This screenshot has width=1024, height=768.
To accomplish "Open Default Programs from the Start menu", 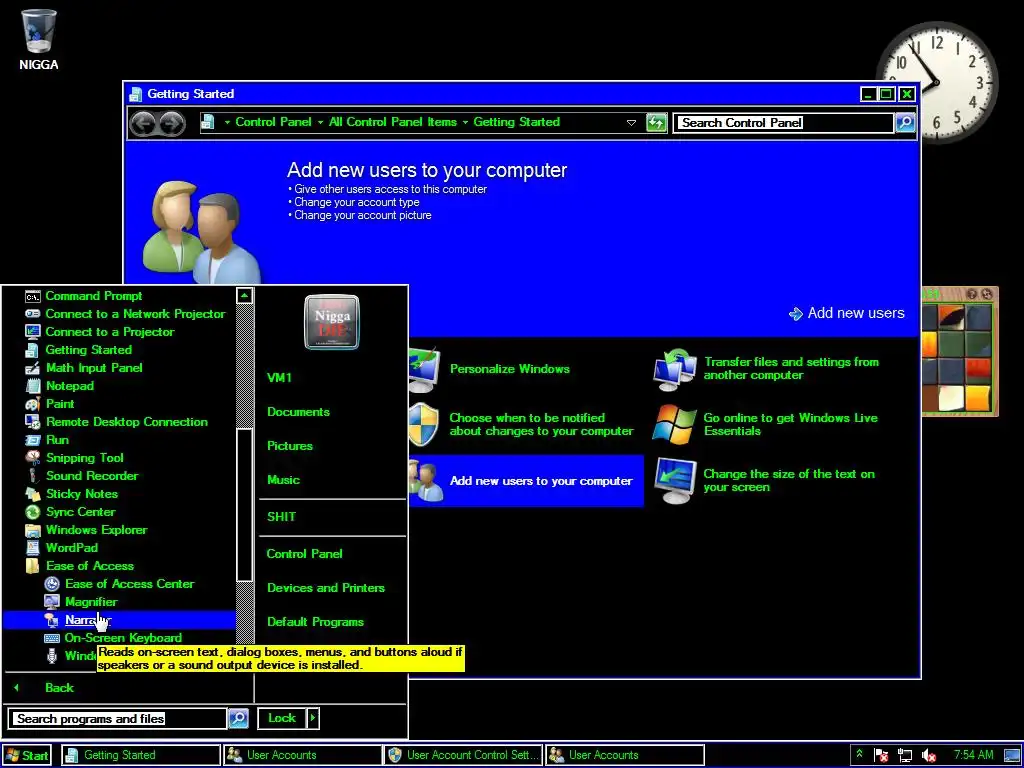I will pyautogui.click(x=315, y=622).
